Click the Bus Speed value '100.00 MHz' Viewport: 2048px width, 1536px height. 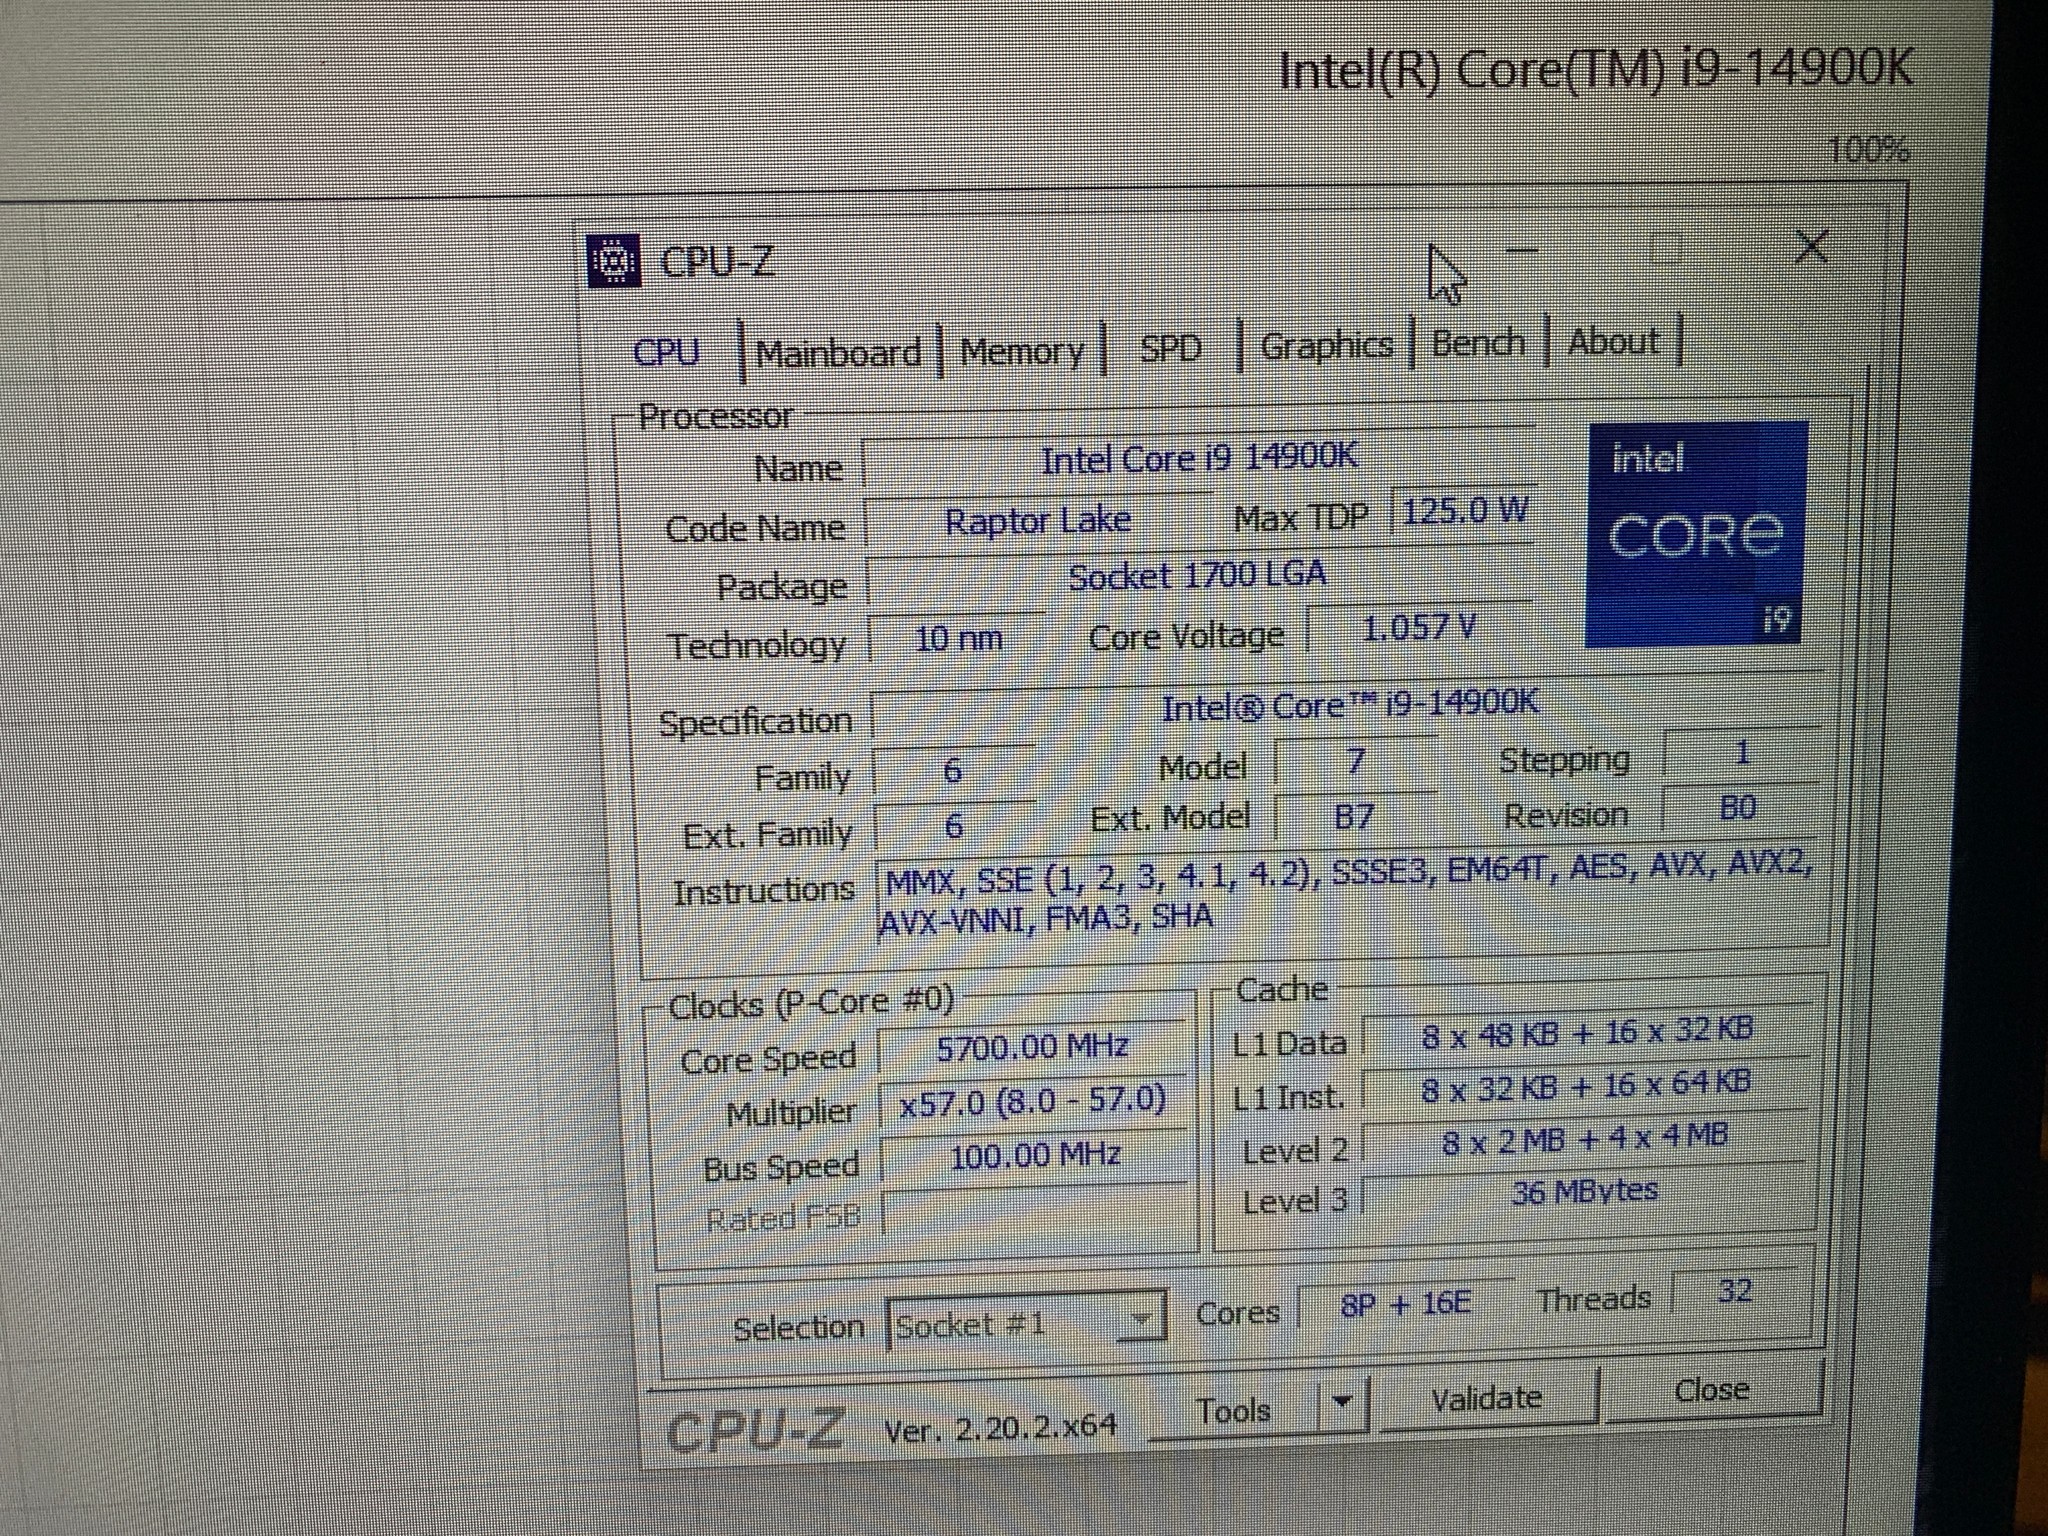(1035, 1157)
